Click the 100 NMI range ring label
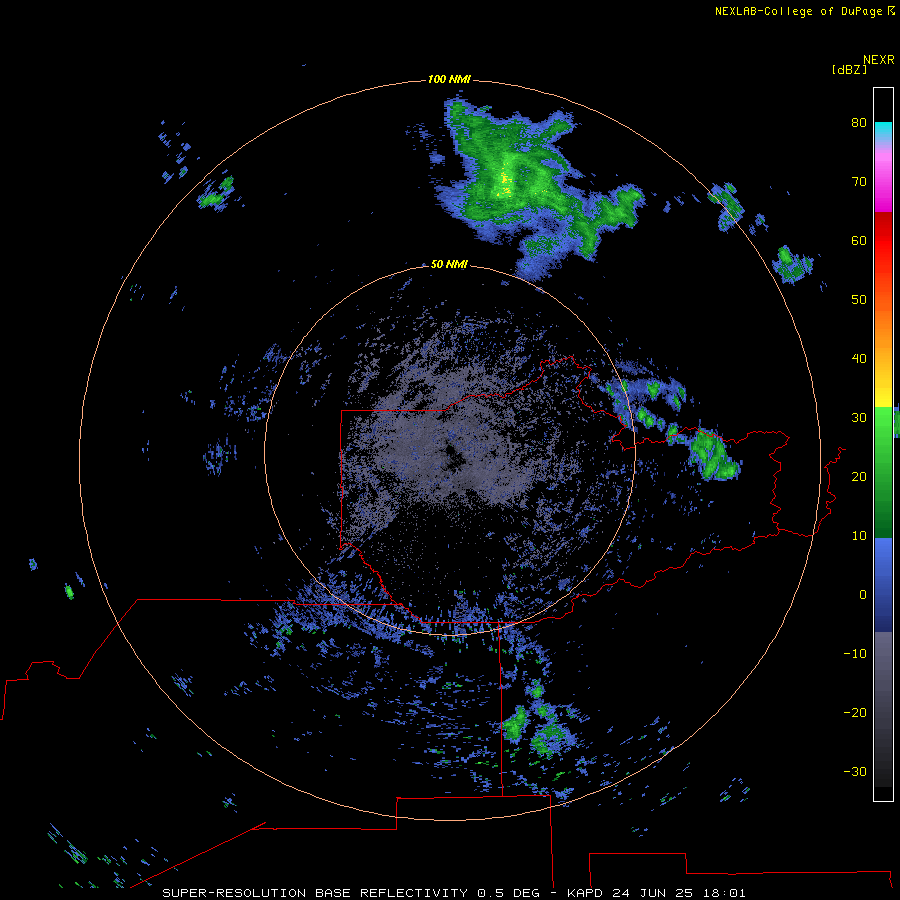900x900 pixels. tap(449, 79)
